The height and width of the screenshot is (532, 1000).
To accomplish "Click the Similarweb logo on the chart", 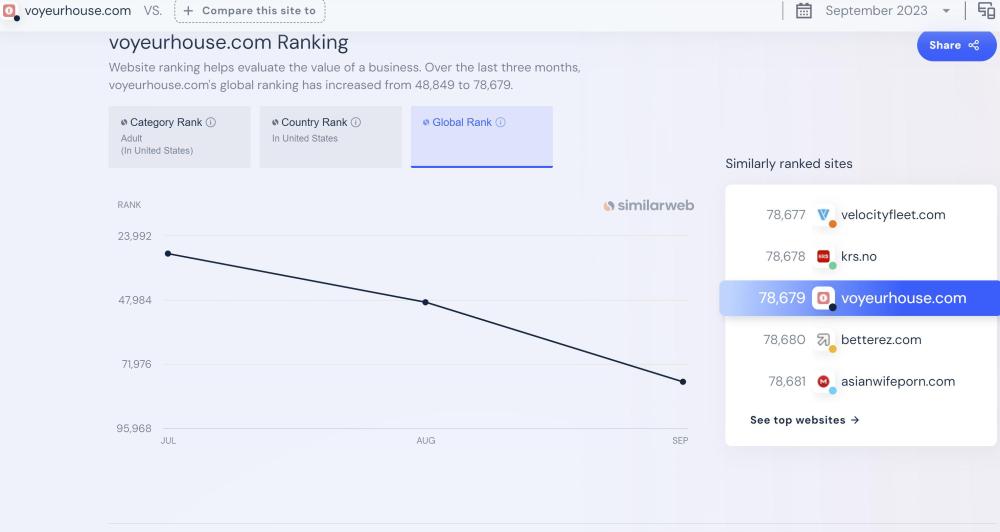I will point(648,206).
